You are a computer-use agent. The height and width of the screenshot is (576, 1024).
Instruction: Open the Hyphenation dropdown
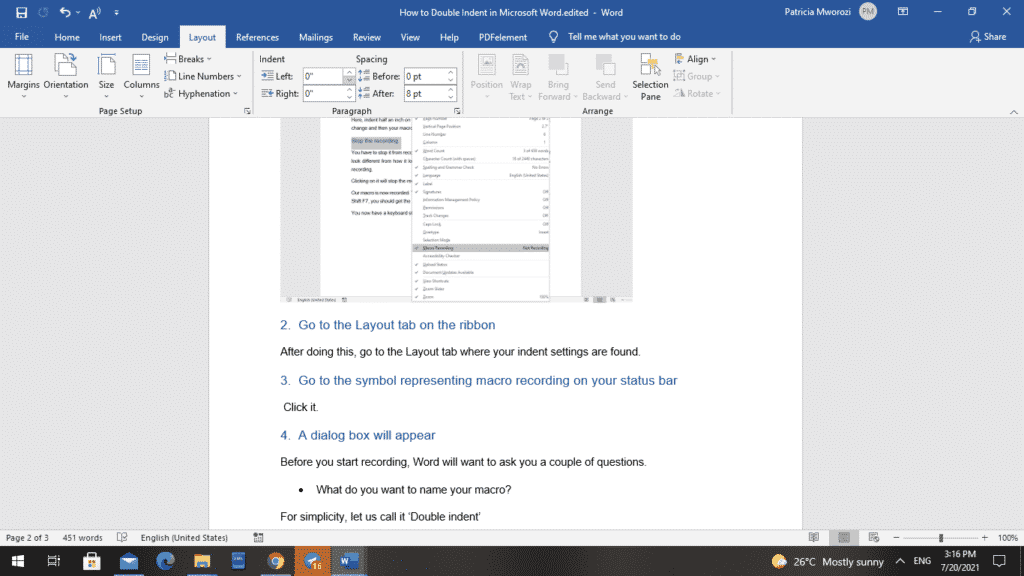(201, 93)
